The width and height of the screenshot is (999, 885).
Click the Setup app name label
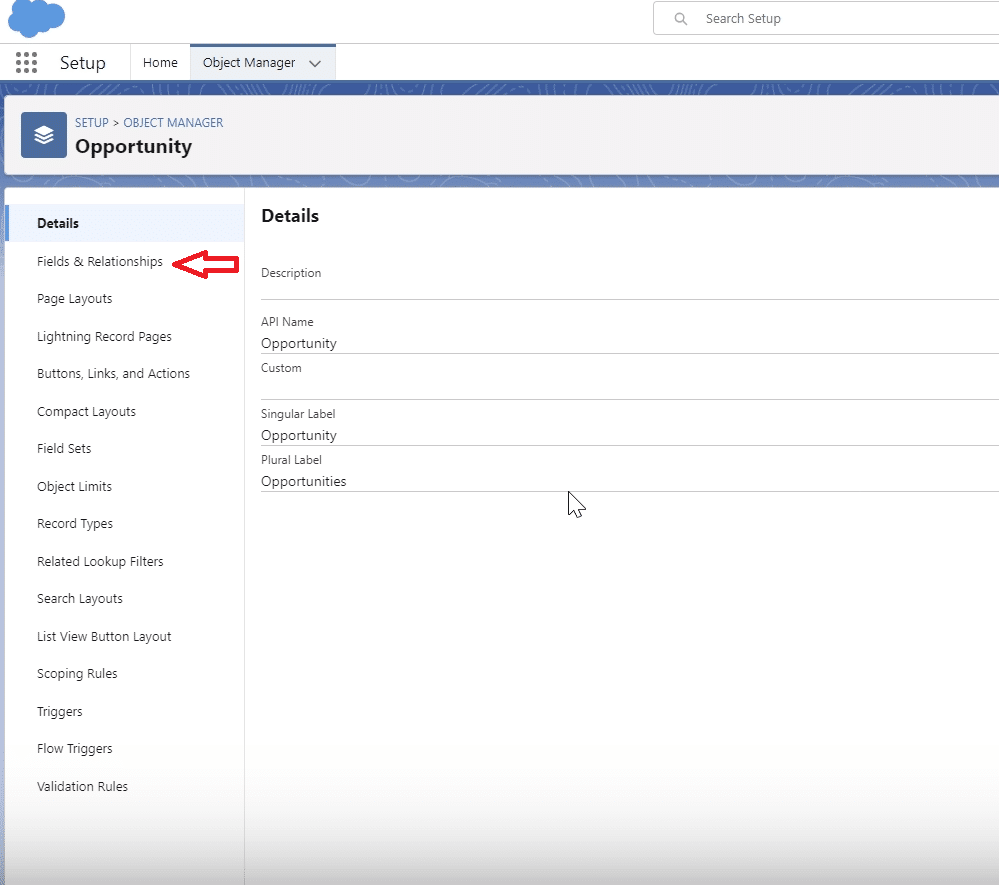(x=83, y=62)
